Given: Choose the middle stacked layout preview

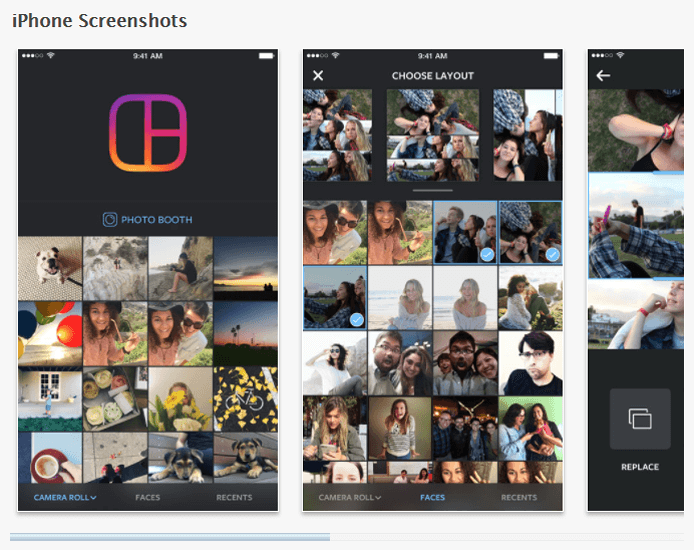Looking at the screenshot, I should tap(433, 135).
